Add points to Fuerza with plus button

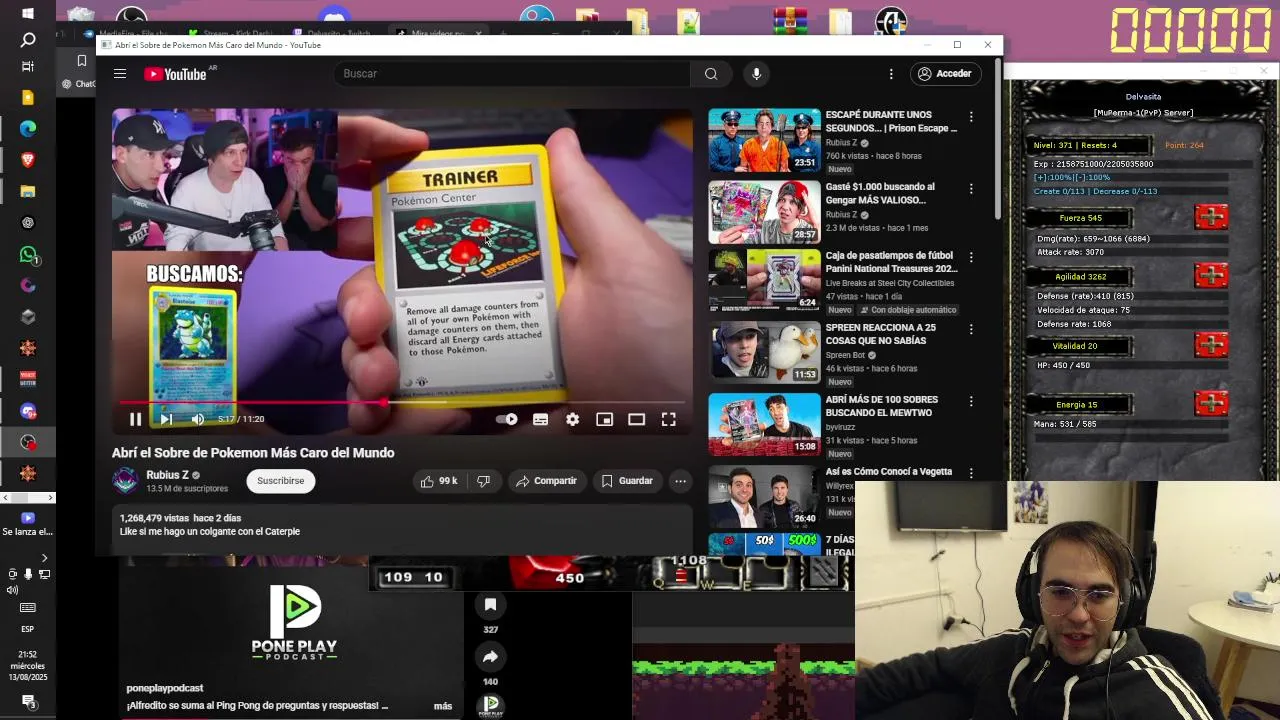click(1211, 217)
